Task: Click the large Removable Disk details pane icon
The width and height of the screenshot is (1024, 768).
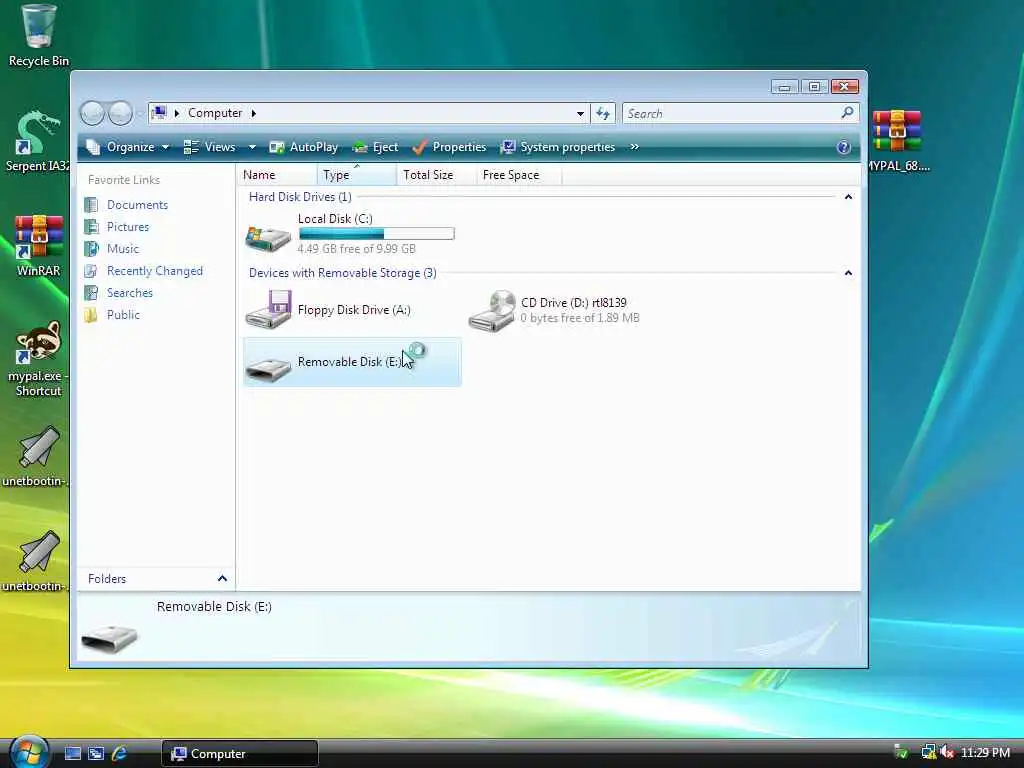Action: tap(109, 638)
